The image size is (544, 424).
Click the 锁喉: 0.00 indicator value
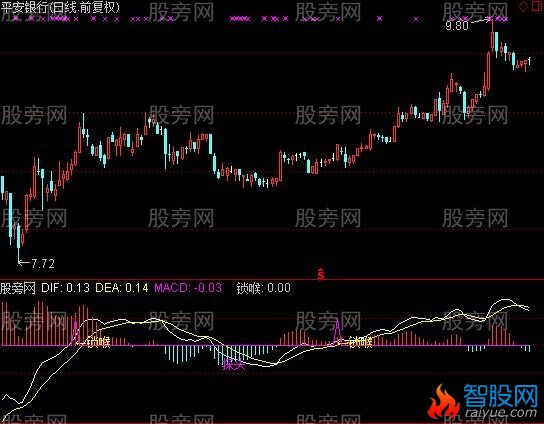263,288
